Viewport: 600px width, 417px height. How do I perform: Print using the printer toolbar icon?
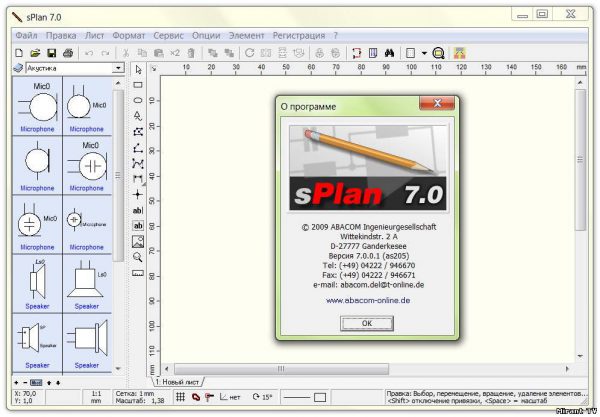pyautogui.click(x=68, y=53)
